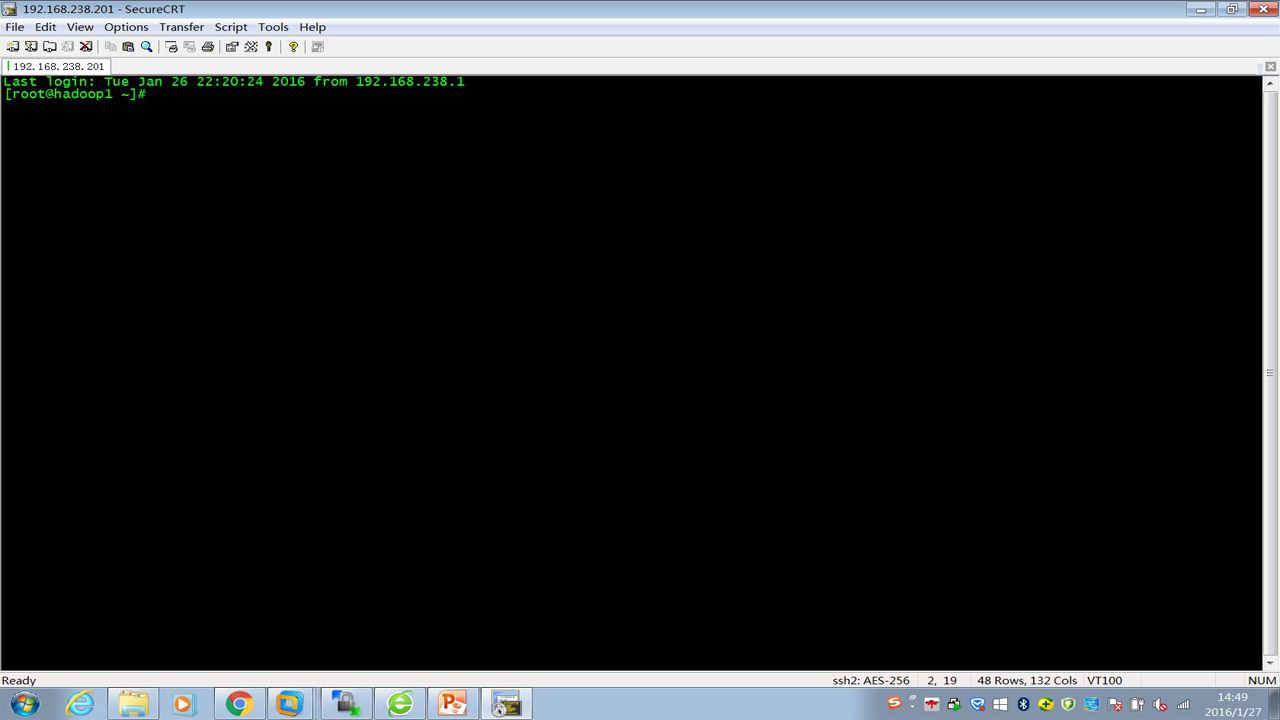Click the 'Last login' line in terminal
The image size is (1280, 720).
click(234, 82)
